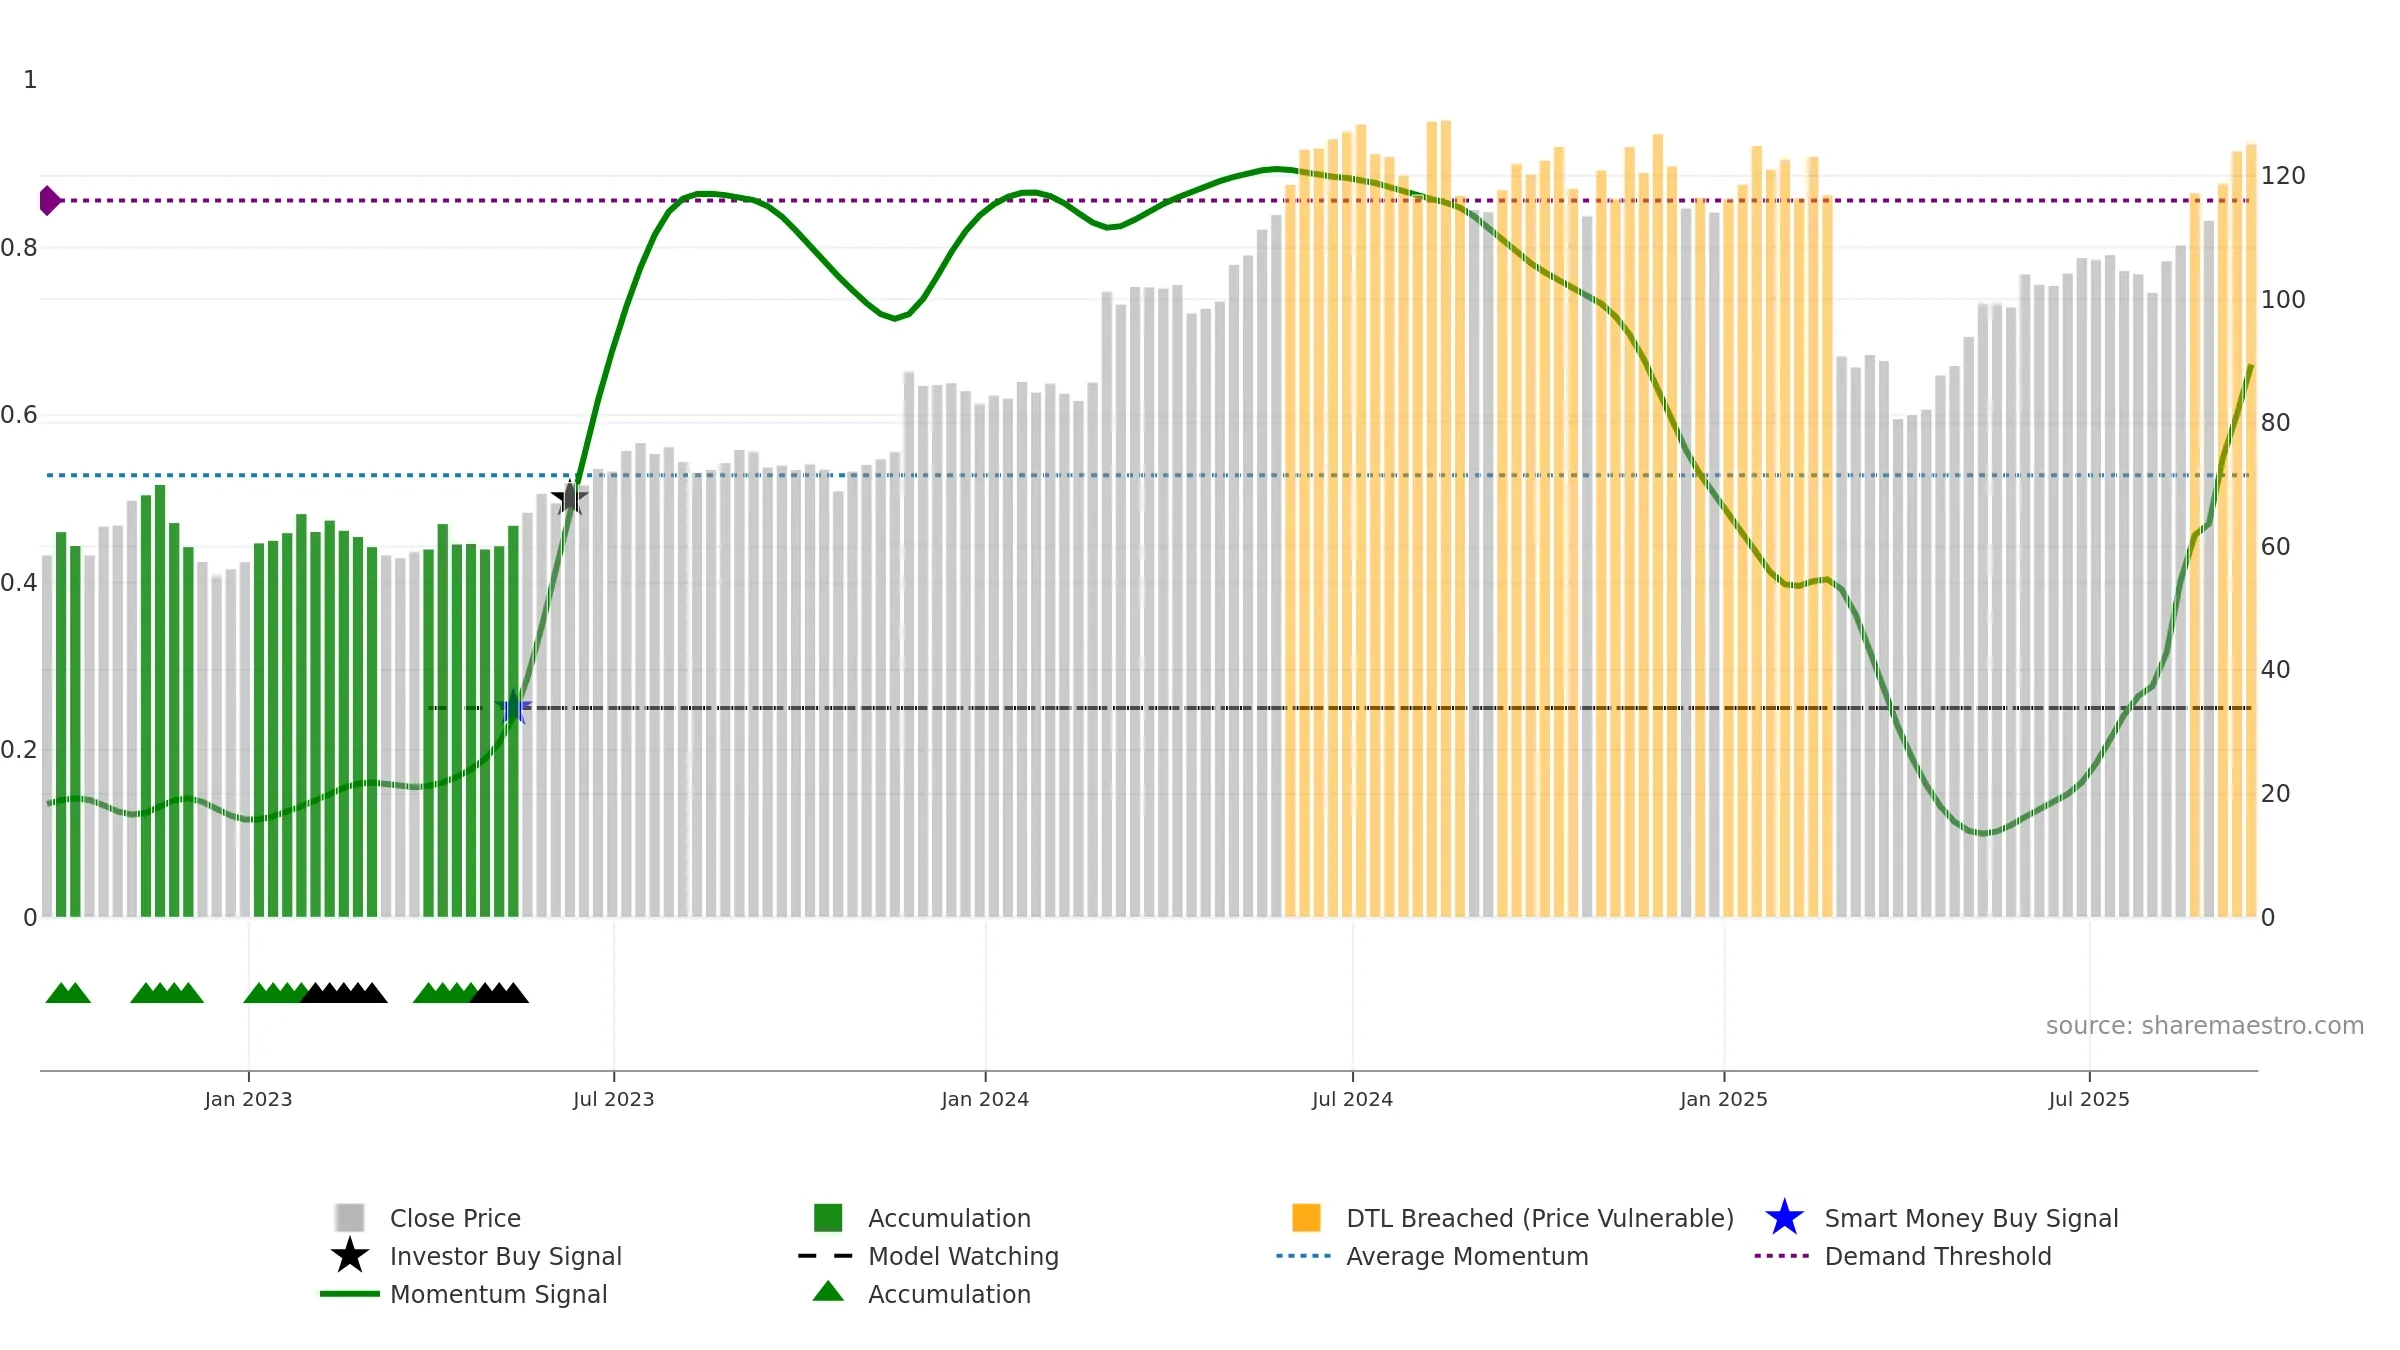The image size is (2400, 1350).
Task: Click the leftmost green accumulation triangle marker
Action: click(59, 992)
